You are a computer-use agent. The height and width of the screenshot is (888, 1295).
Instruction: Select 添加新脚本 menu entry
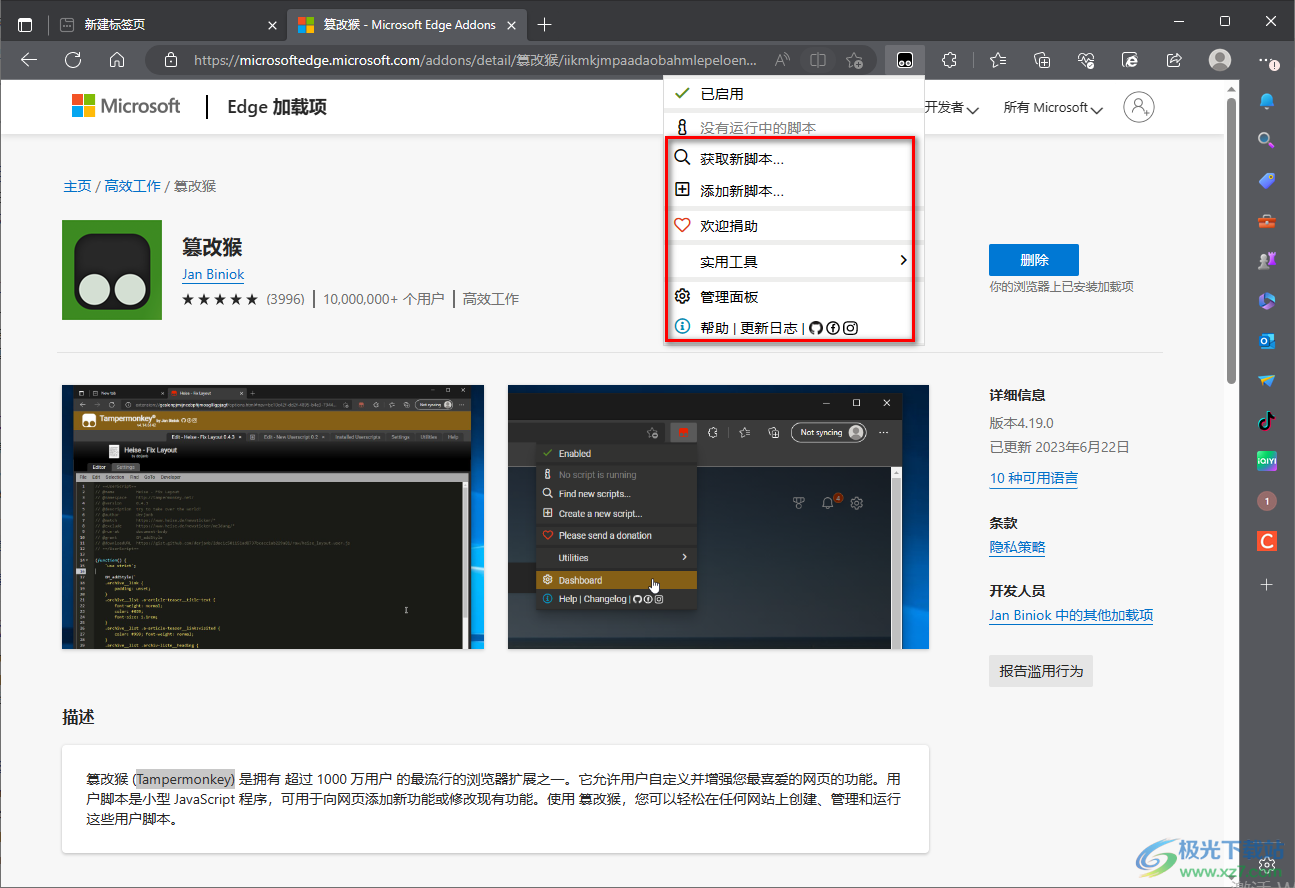(794, 191)
